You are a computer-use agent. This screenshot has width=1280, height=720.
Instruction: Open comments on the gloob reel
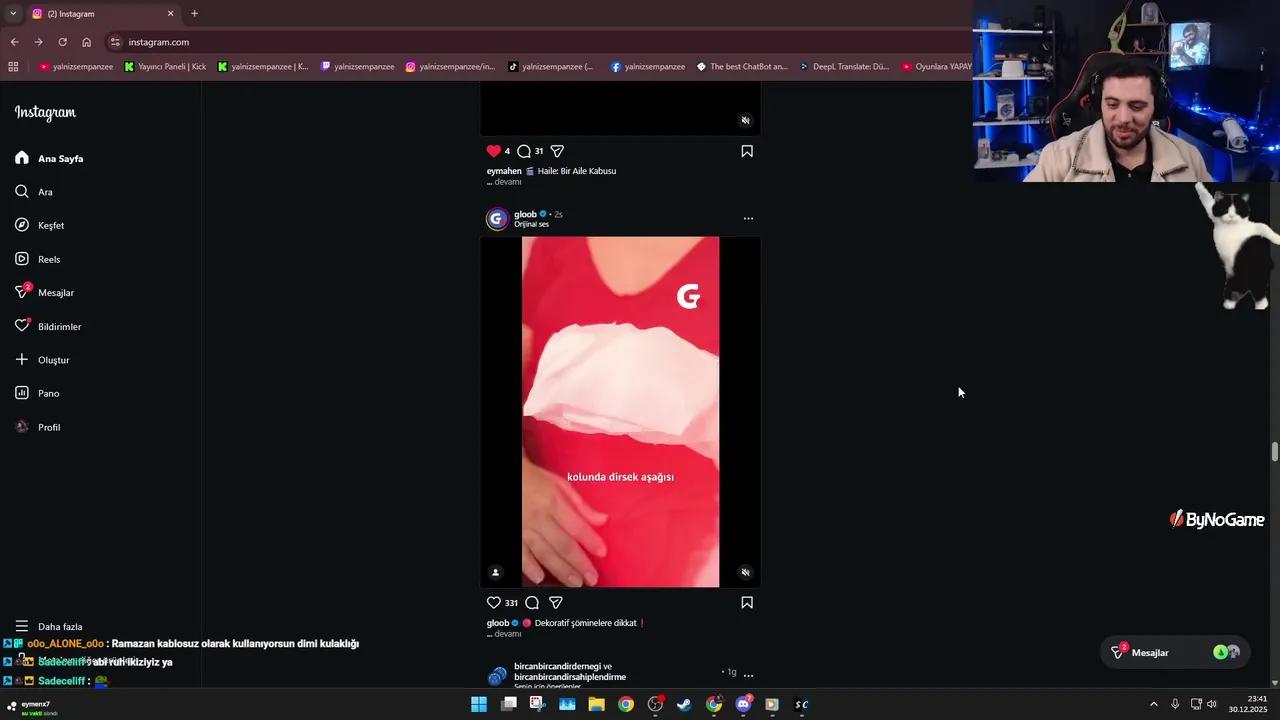[x=531, y=602]
